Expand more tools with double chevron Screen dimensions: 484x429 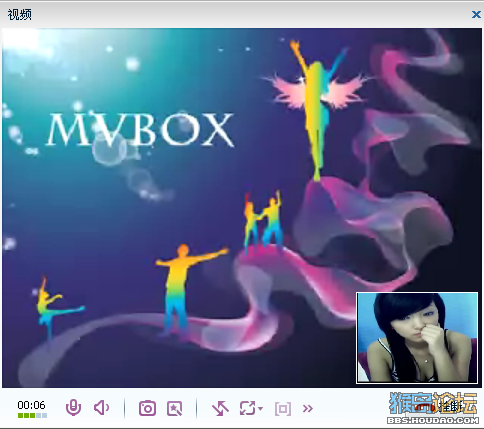point(308,408)
